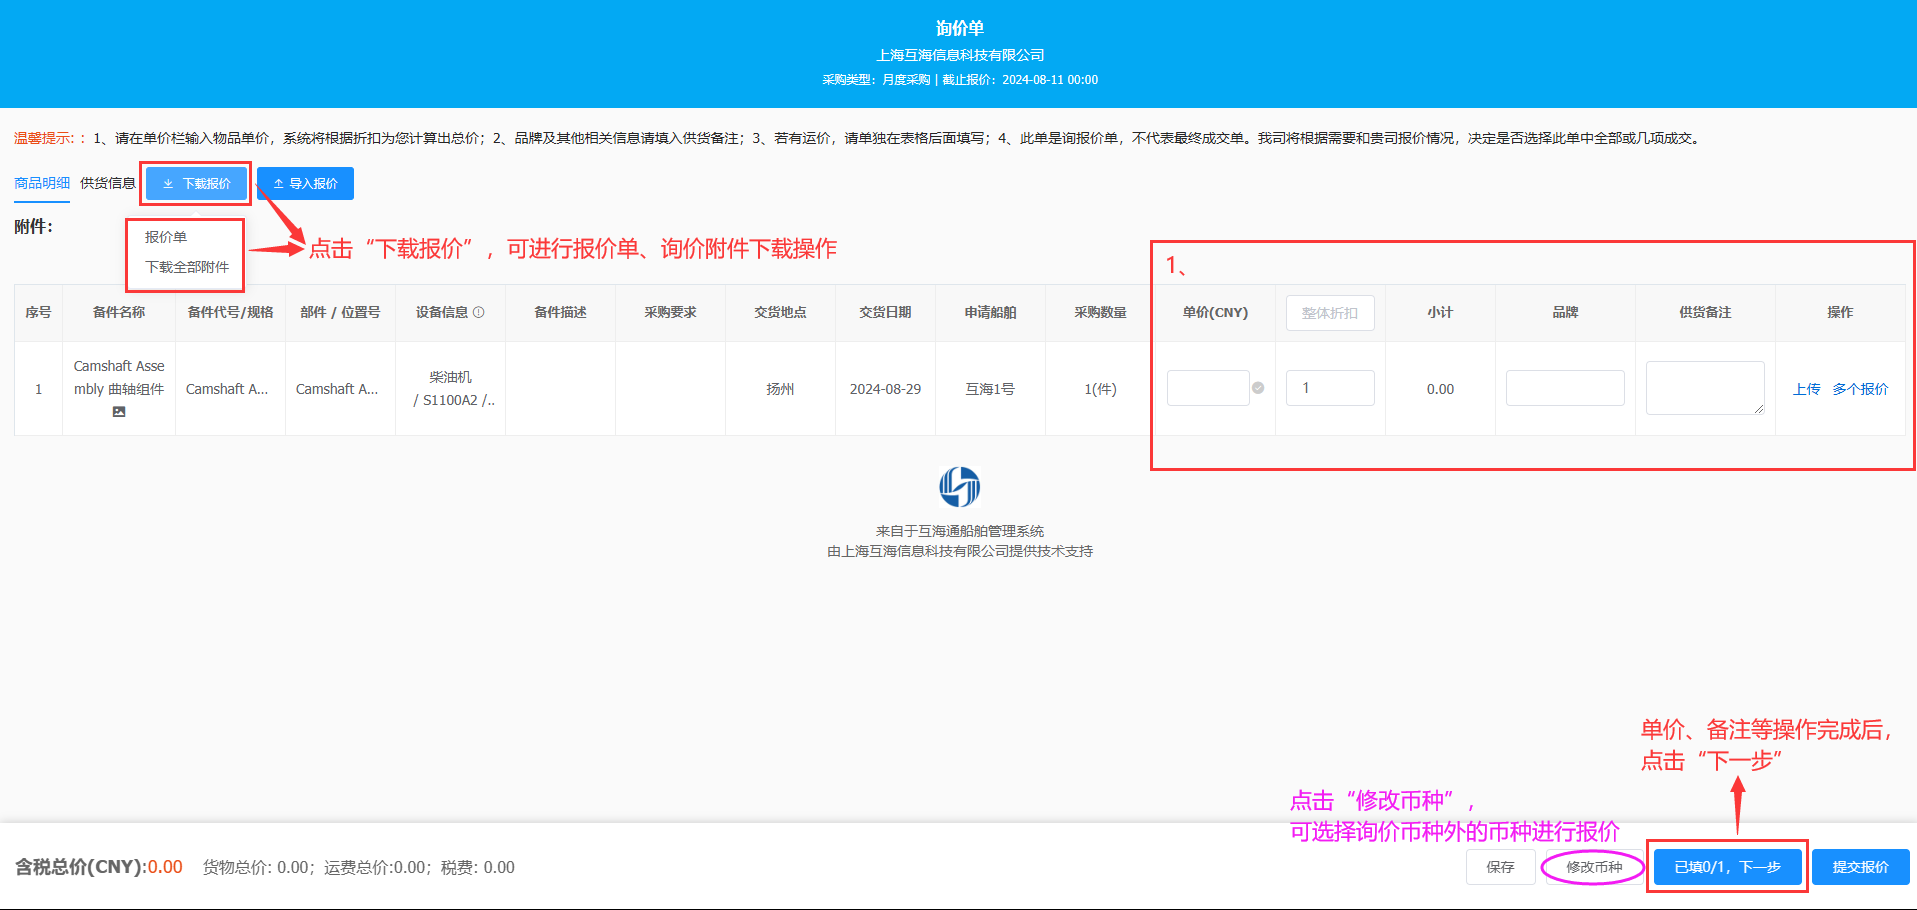Click the 0.00 subtotal cell

click(1440, 389)
